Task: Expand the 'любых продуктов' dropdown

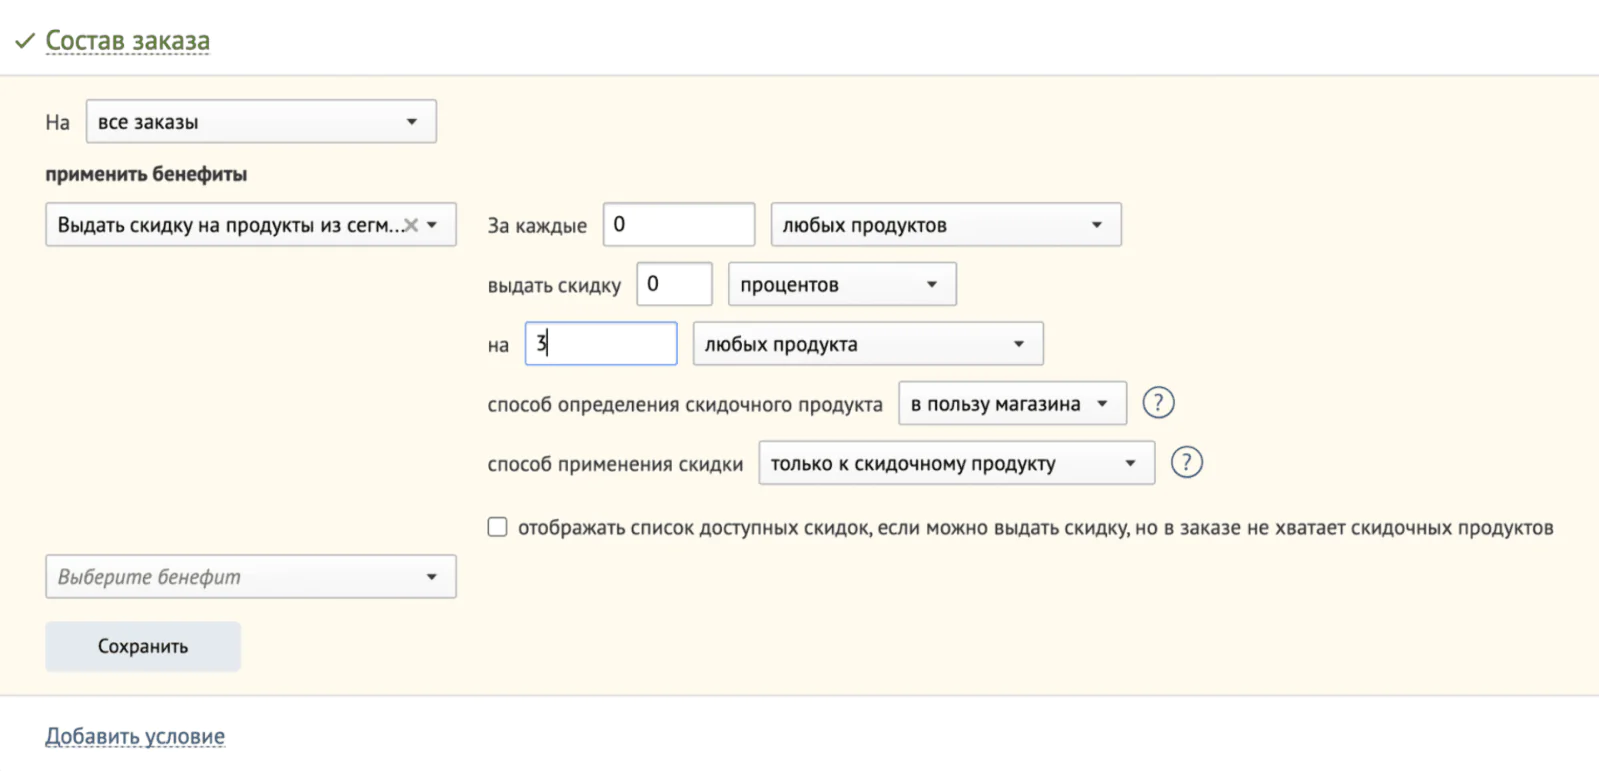Action: (946, 225)
